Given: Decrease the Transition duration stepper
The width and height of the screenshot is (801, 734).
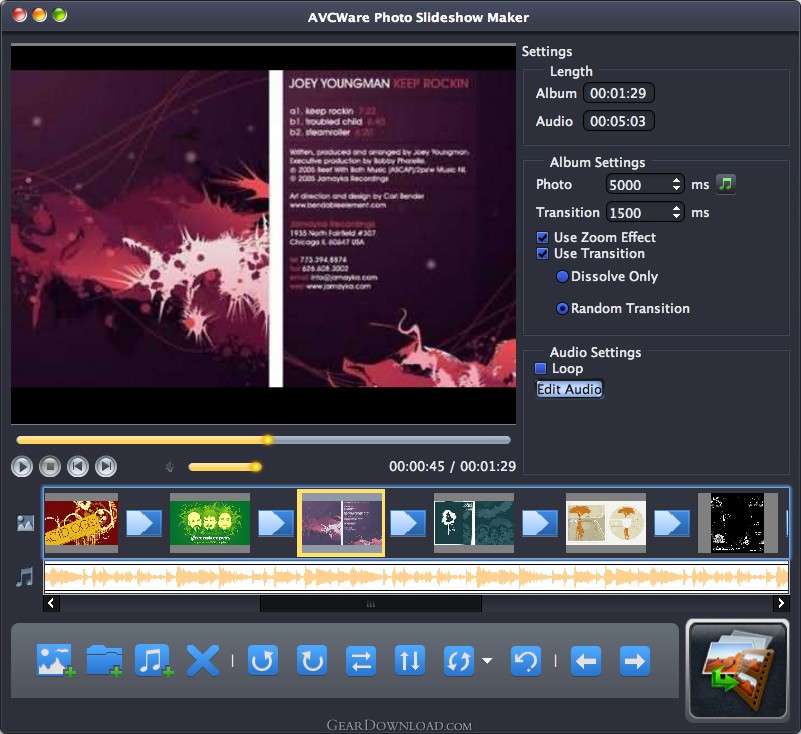Looking at the screenshot, I should tap(676, 217).
